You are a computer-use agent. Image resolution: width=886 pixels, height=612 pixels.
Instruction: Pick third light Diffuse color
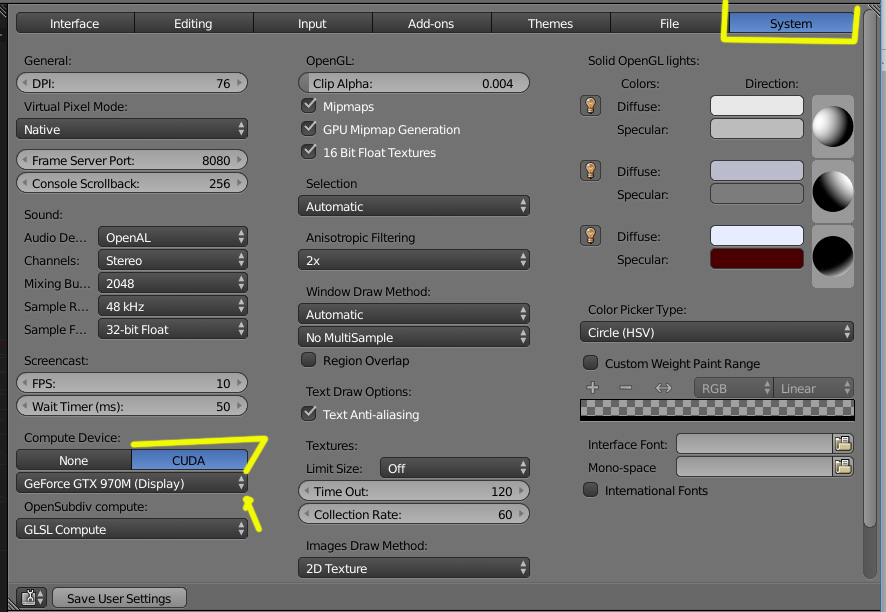[x=757, y=235]
